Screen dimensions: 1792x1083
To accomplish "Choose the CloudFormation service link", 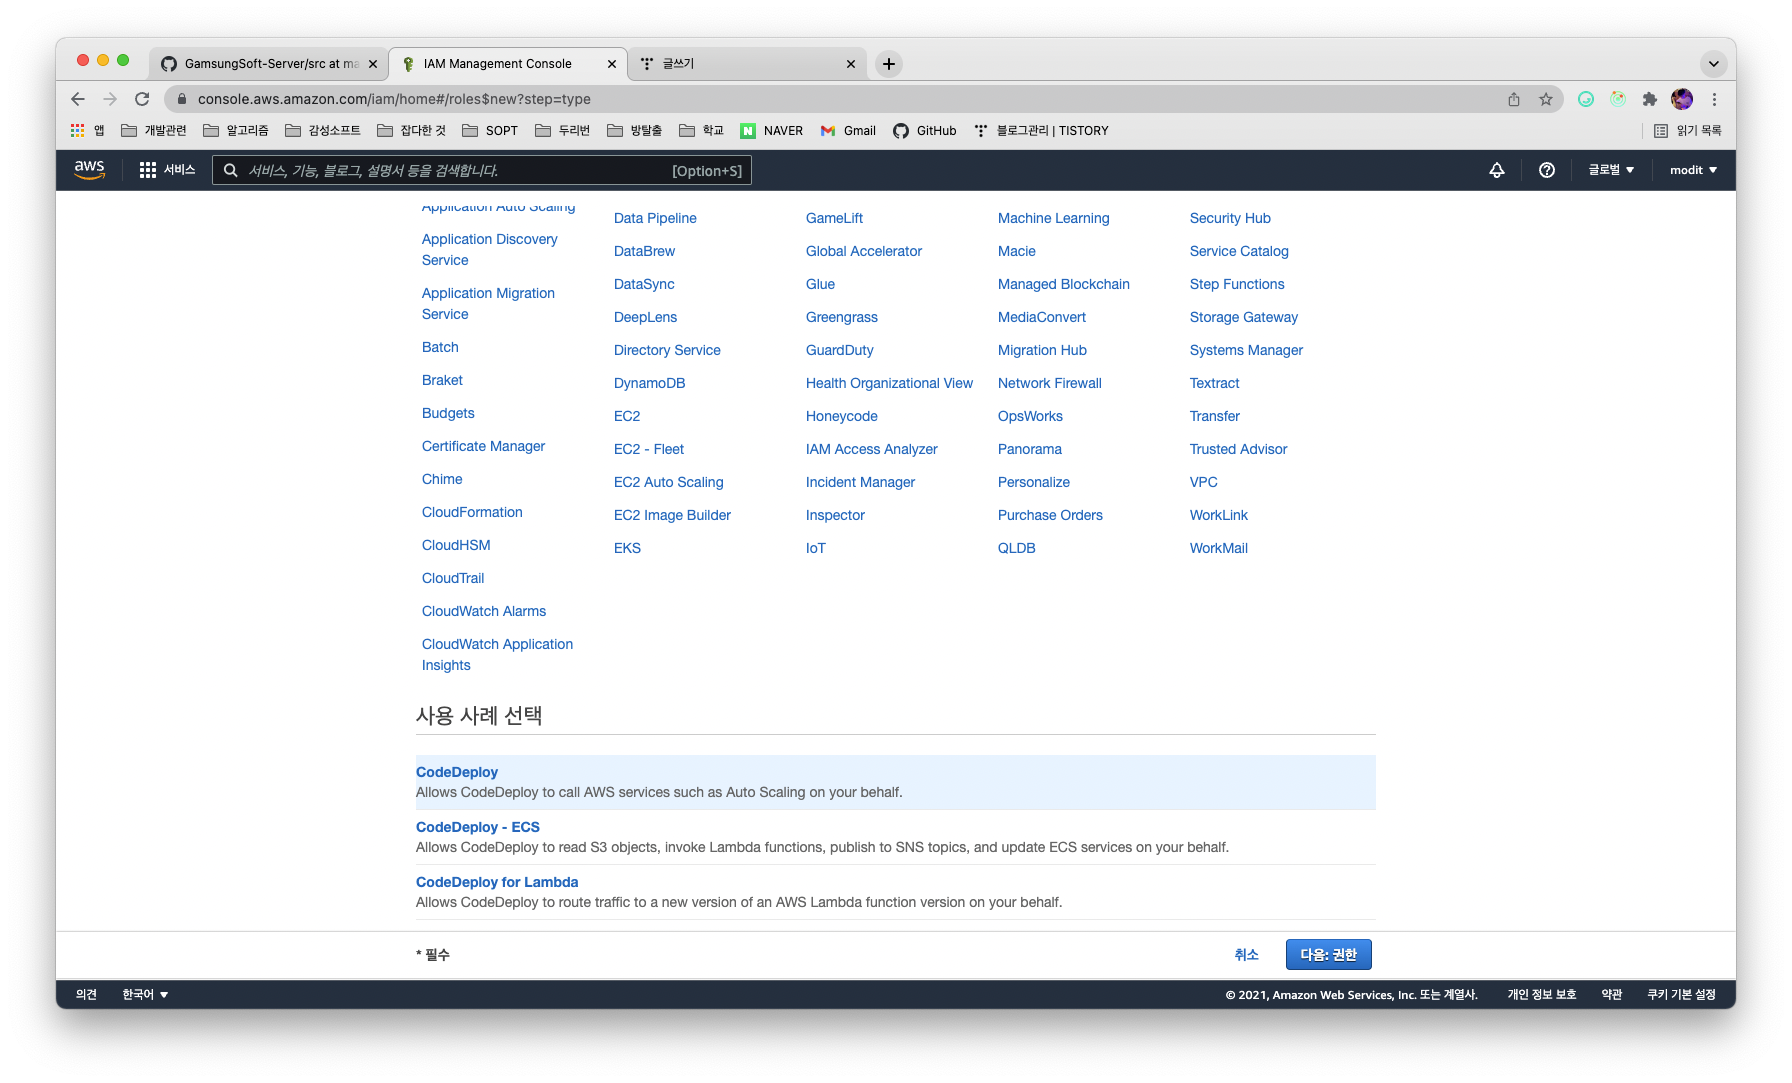I will tap(472, 512).
